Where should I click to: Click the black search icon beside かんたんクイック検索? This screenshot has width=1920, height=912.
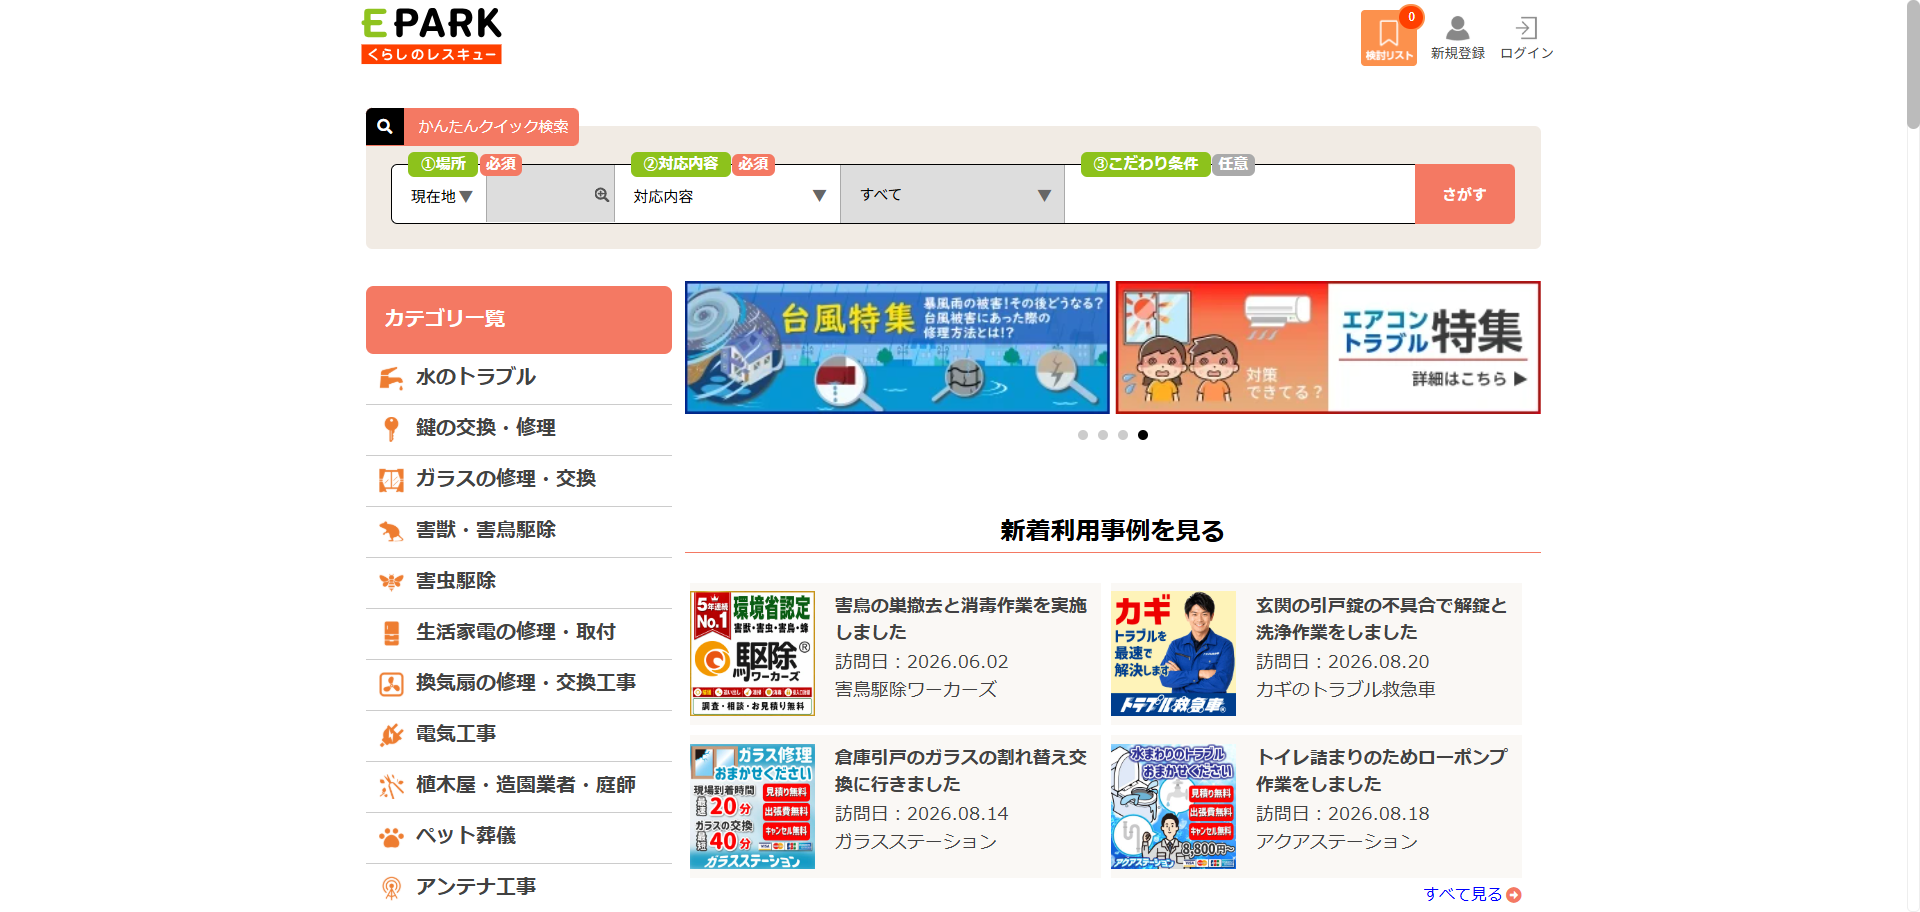(385, 127)
